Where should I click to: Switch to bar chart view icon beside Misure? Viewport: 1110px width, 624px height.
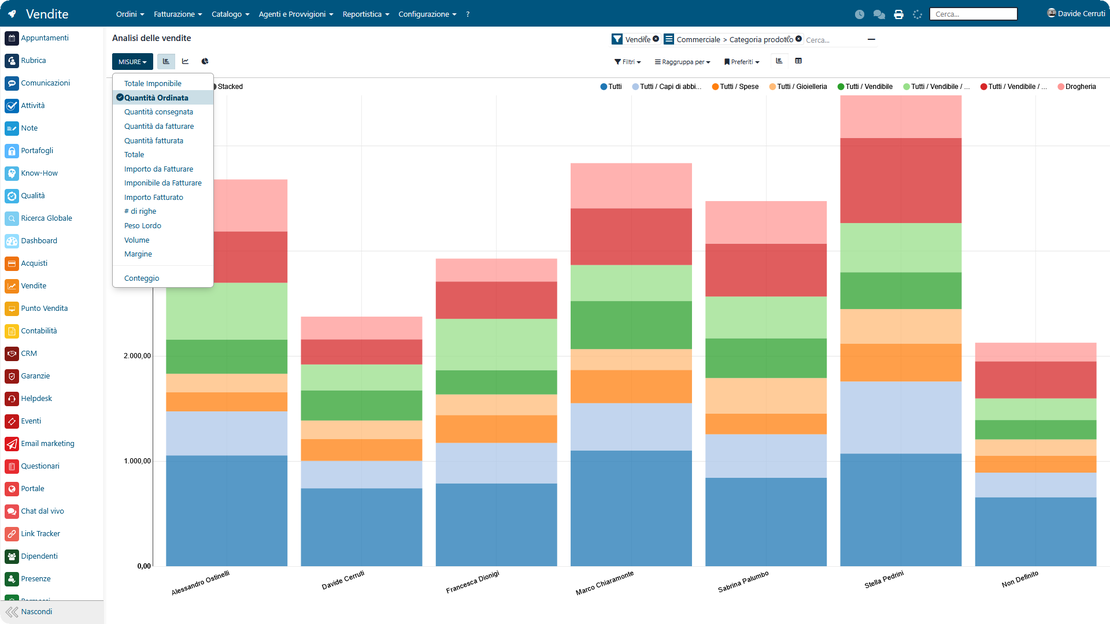pos(166,62)
